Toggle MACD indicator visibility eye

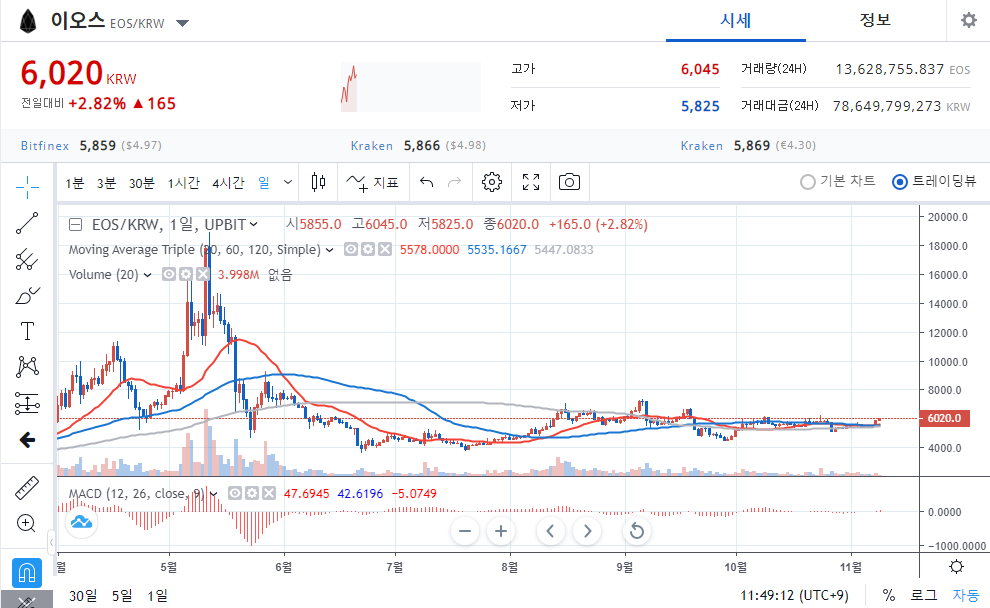coord(235,493)
